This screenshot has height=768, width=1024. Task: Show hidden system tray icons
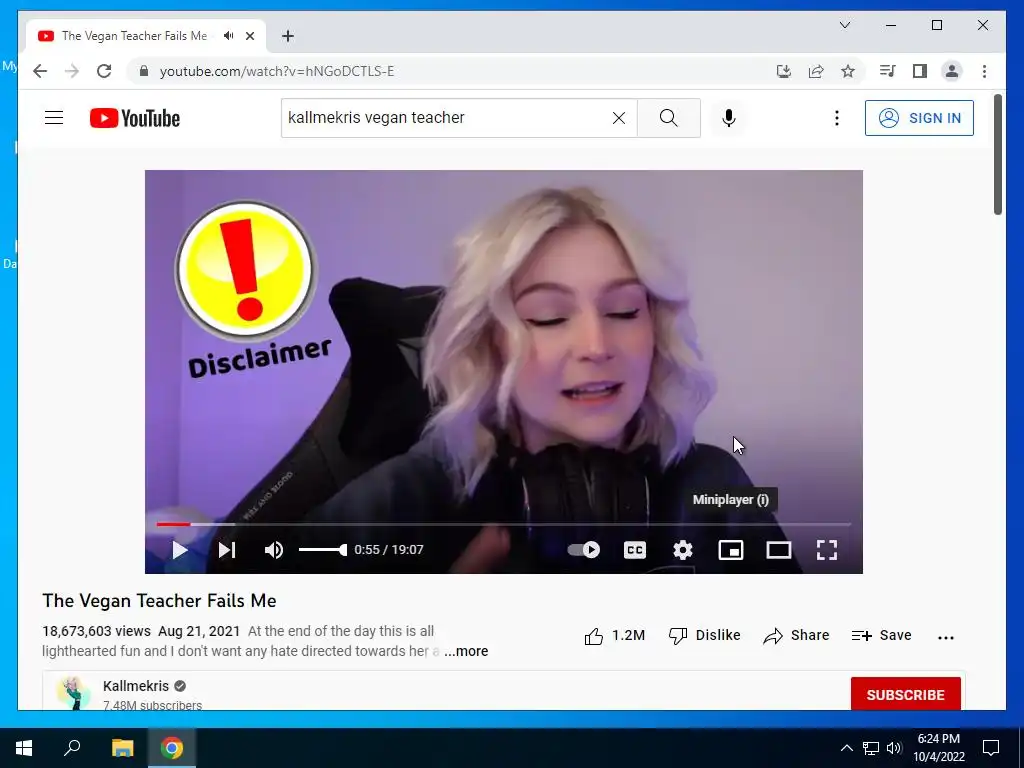(x=846, y=748)
